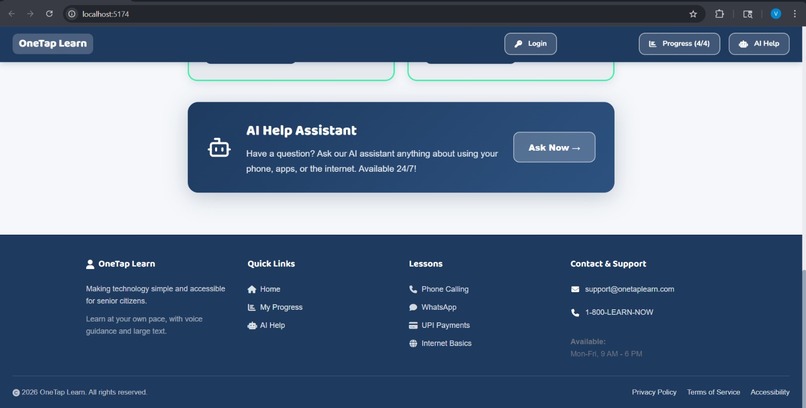This screenshot has width=806, height=408.
Task: Click the user icon beside footer OneTap Learn
Action: coord(90,264)
